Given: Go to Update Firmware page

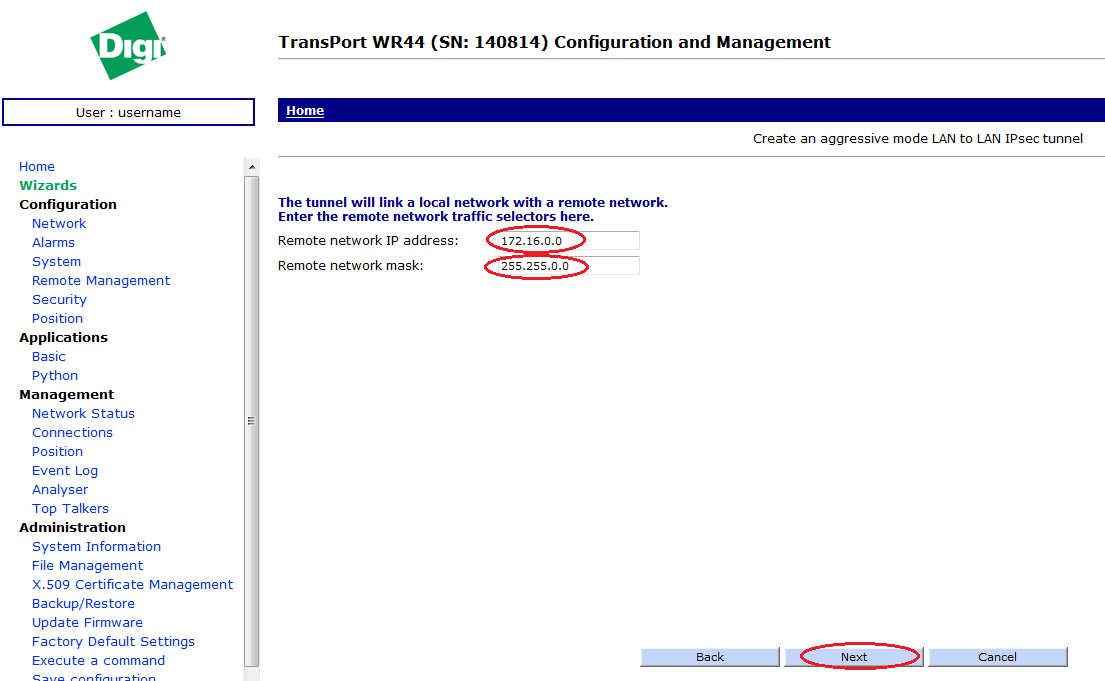Looking at the screenshot, I should pyautogui.click(x=87, y=623).
